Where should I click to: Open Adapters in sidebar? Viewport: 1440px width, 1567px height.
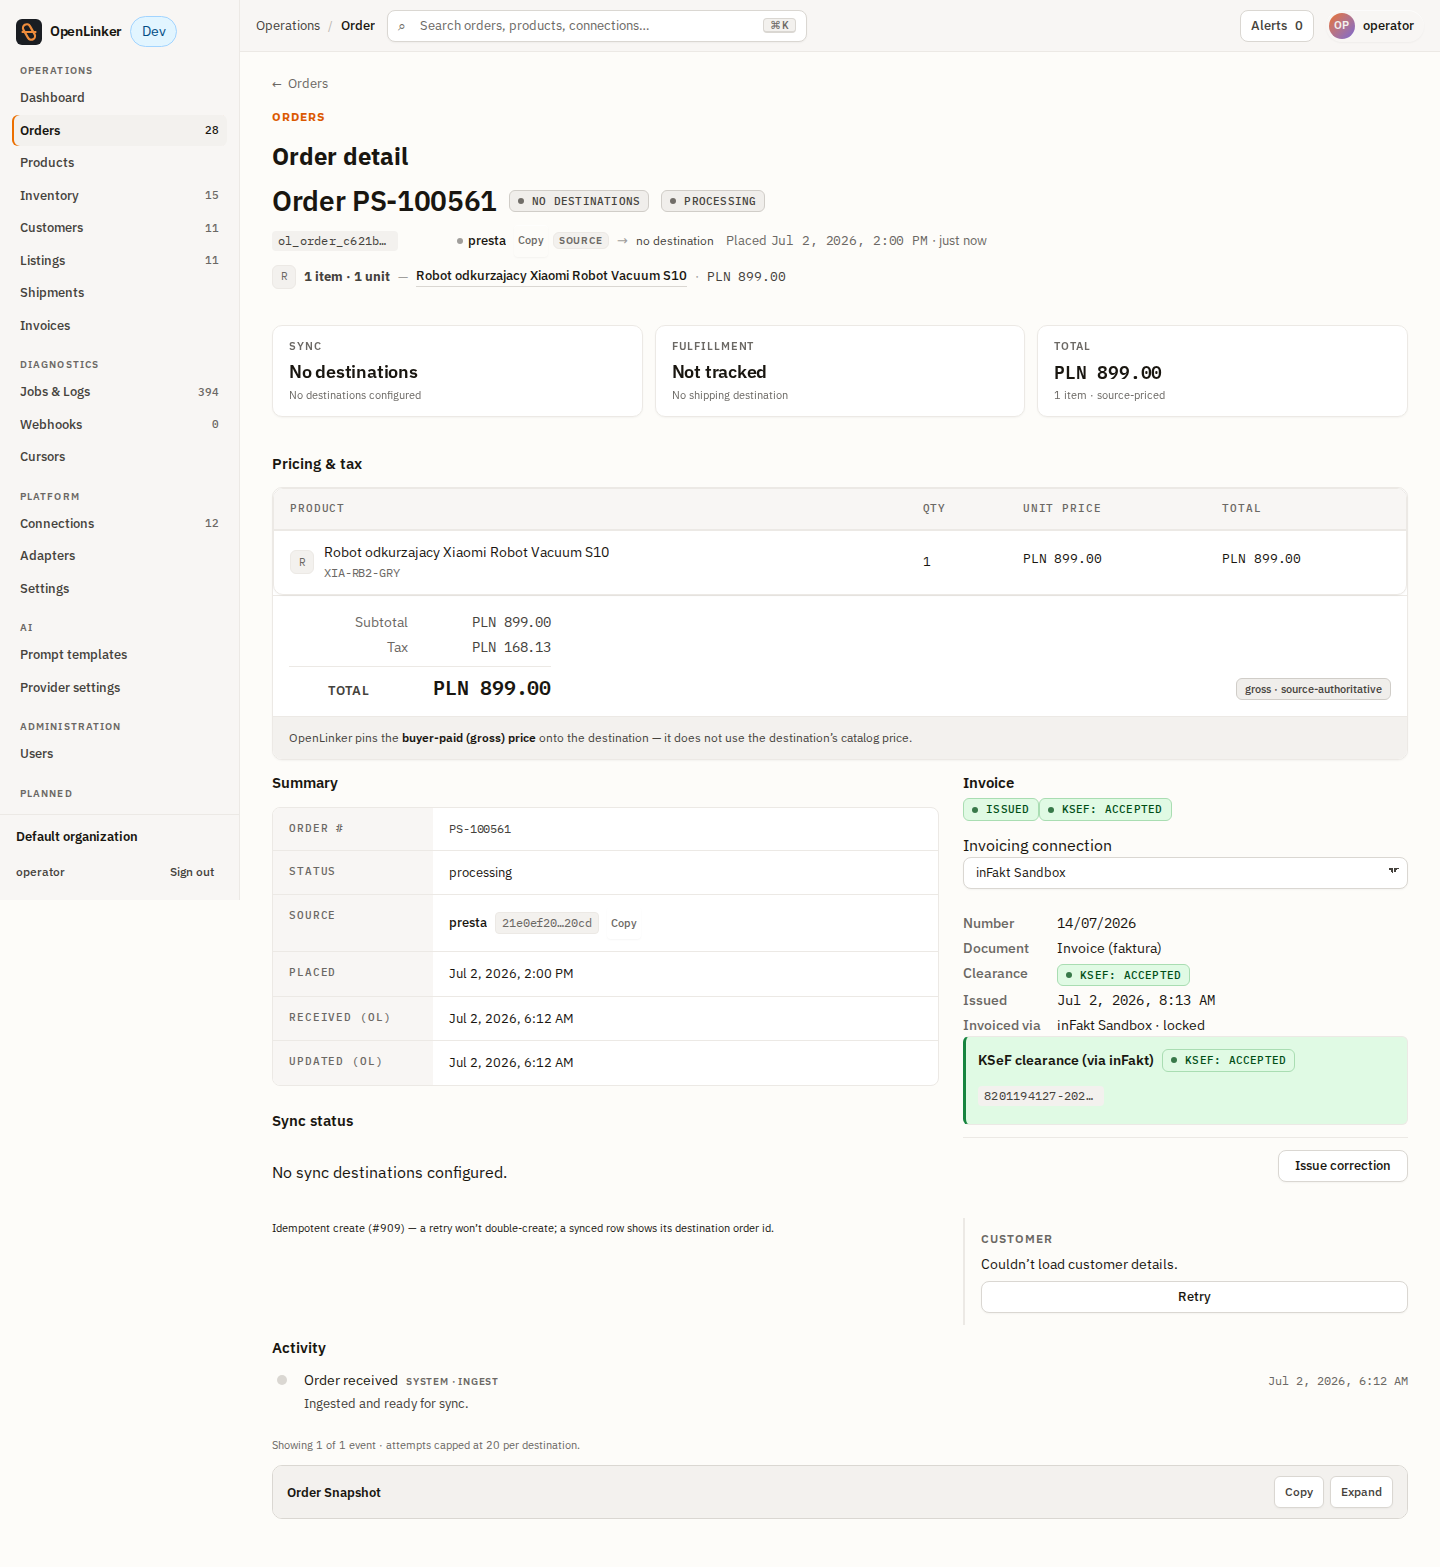[119, 556]
